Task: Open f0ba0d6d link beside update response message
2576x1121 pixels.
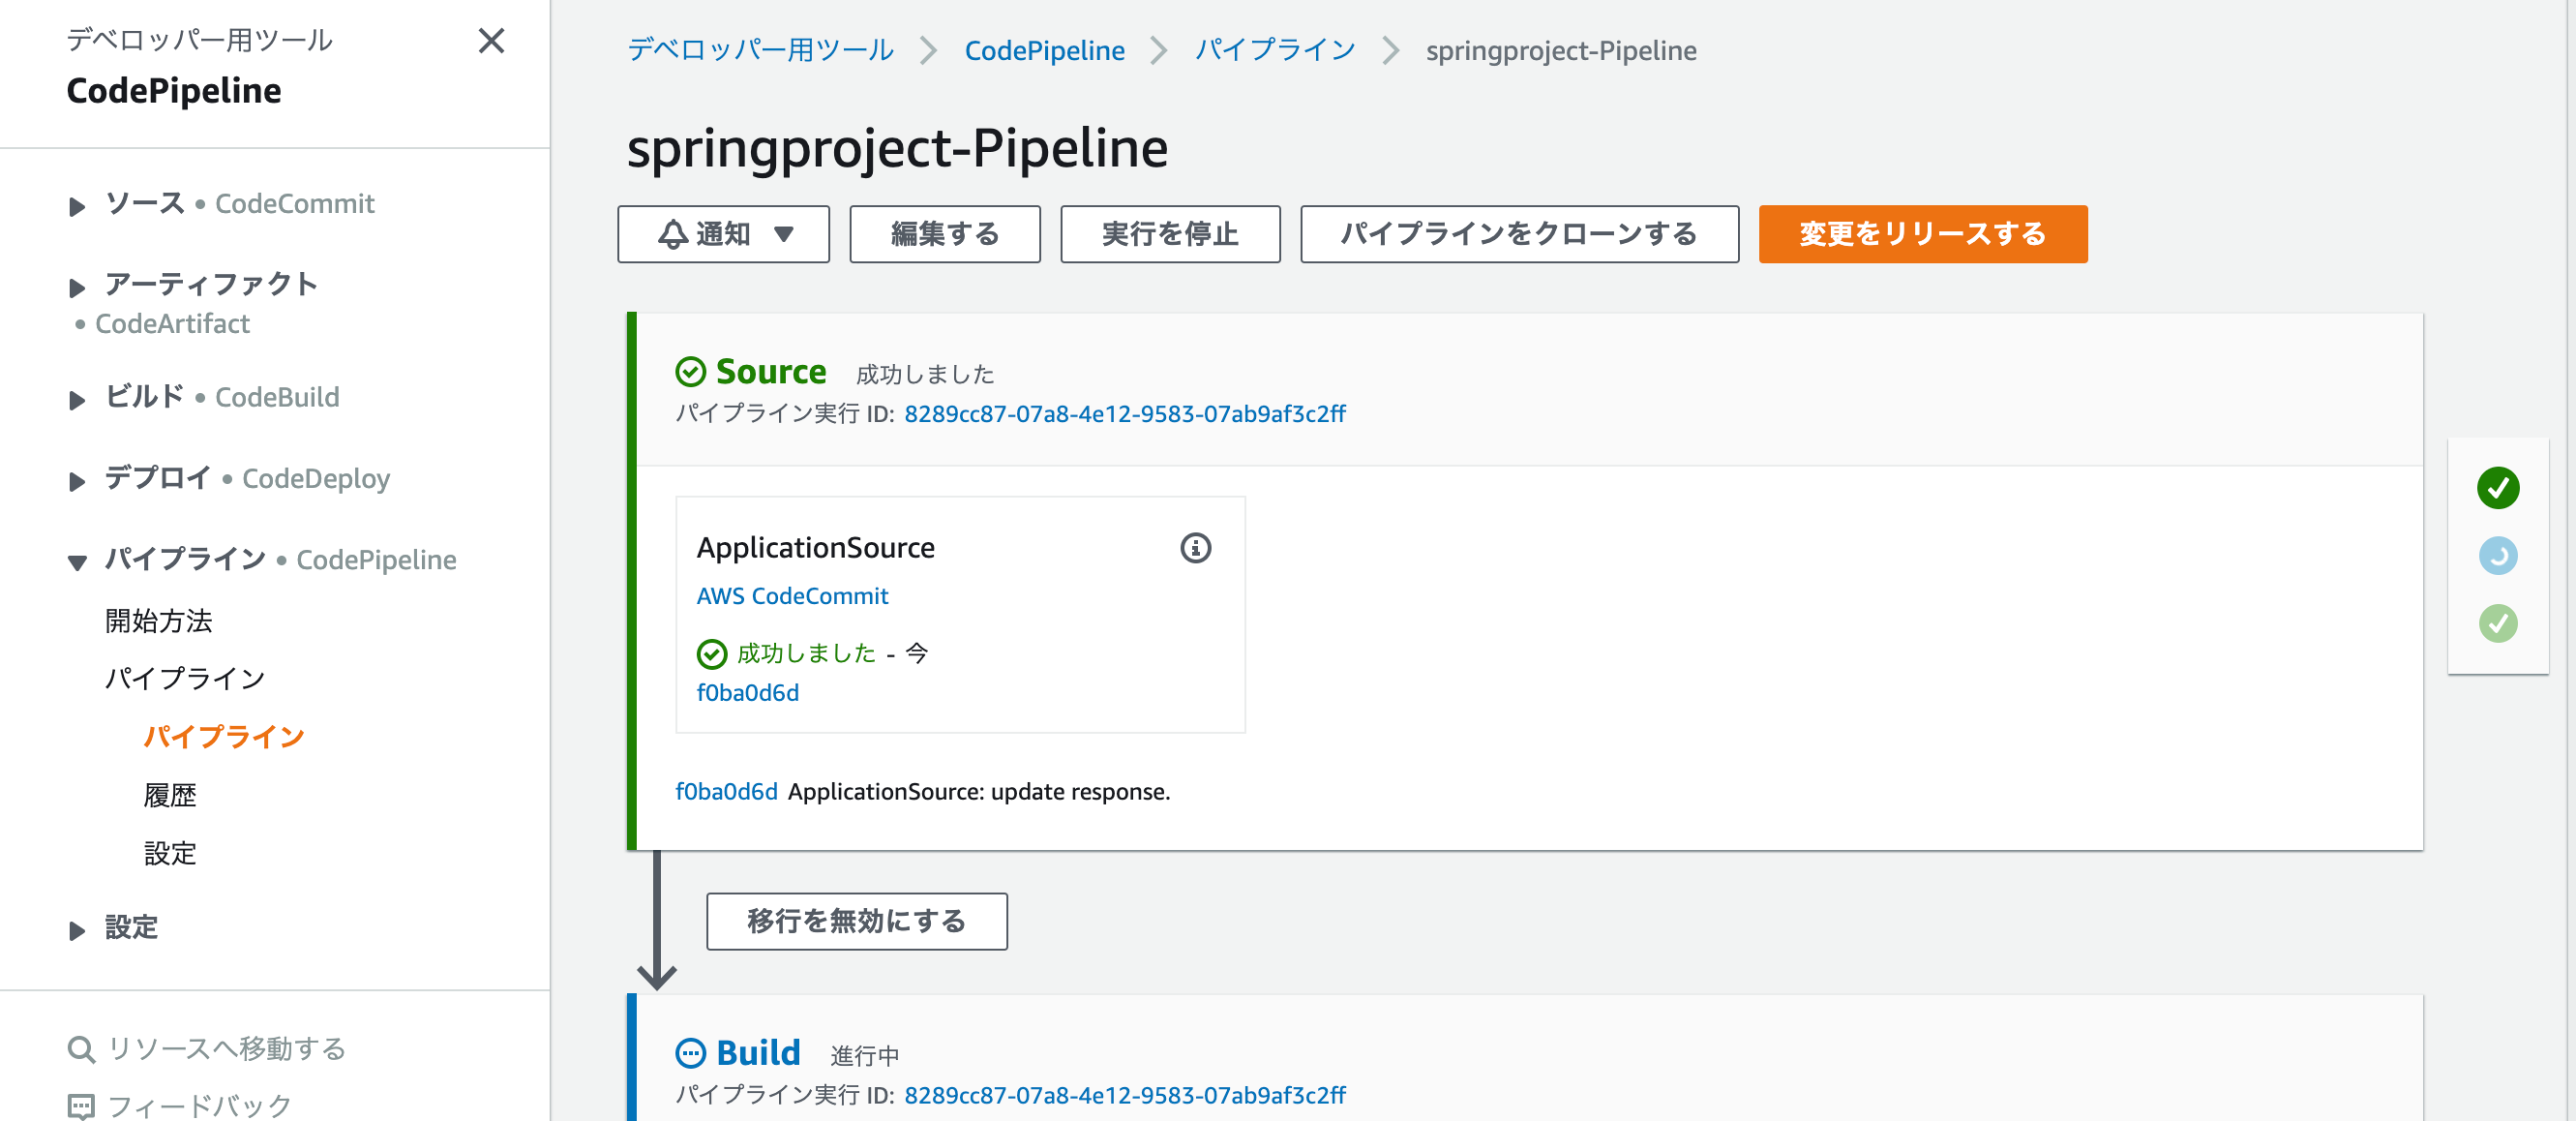Action: click(727, 791)
